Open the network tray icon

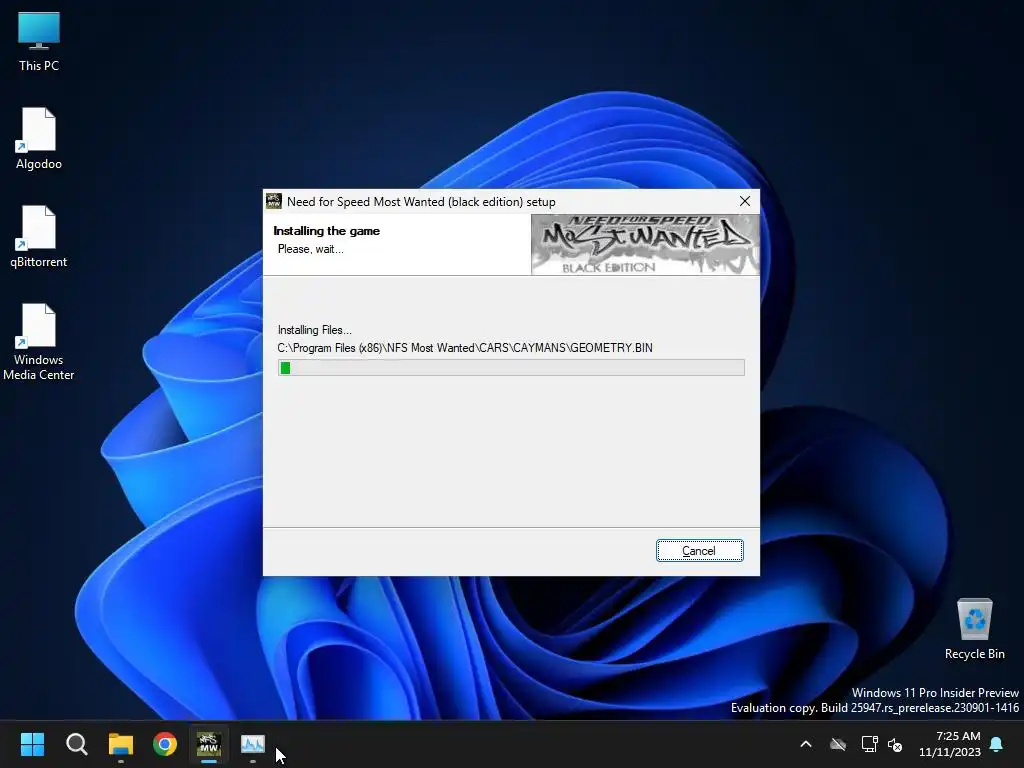869,744
